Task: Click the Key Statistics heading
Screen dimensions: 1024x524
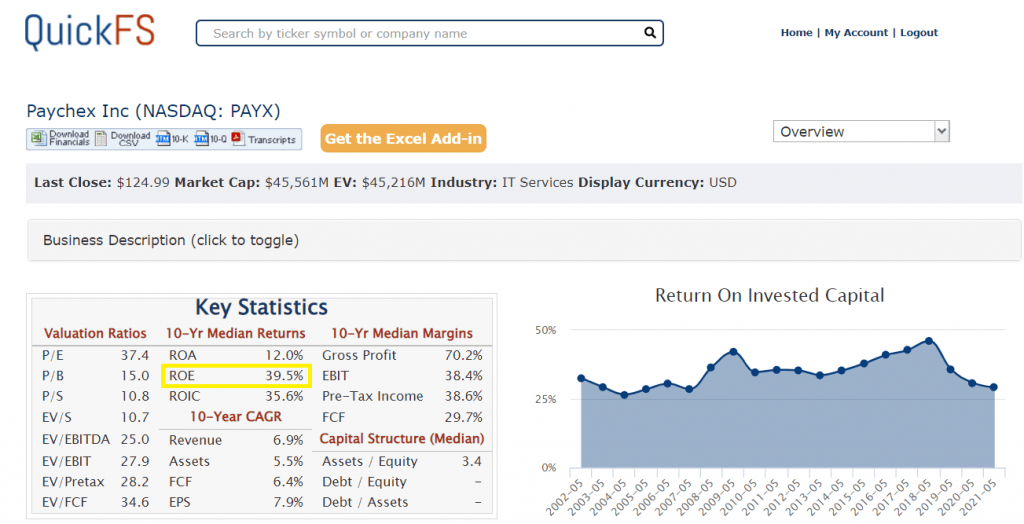Action: click(x=261, y=308)
